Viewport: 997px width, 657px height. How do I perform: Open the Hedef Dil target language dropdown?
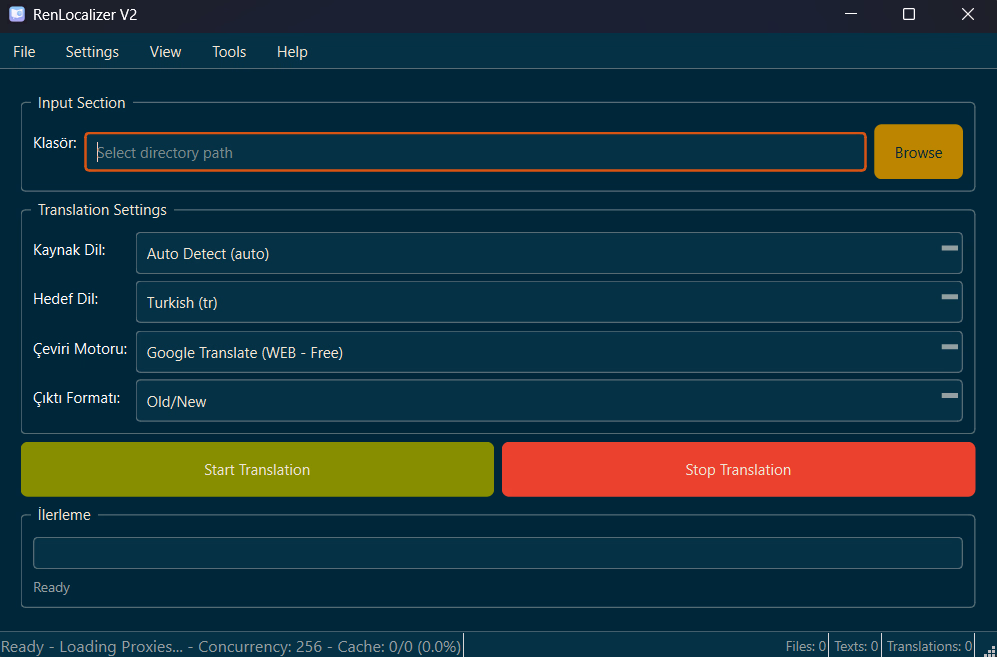[548, 302]
